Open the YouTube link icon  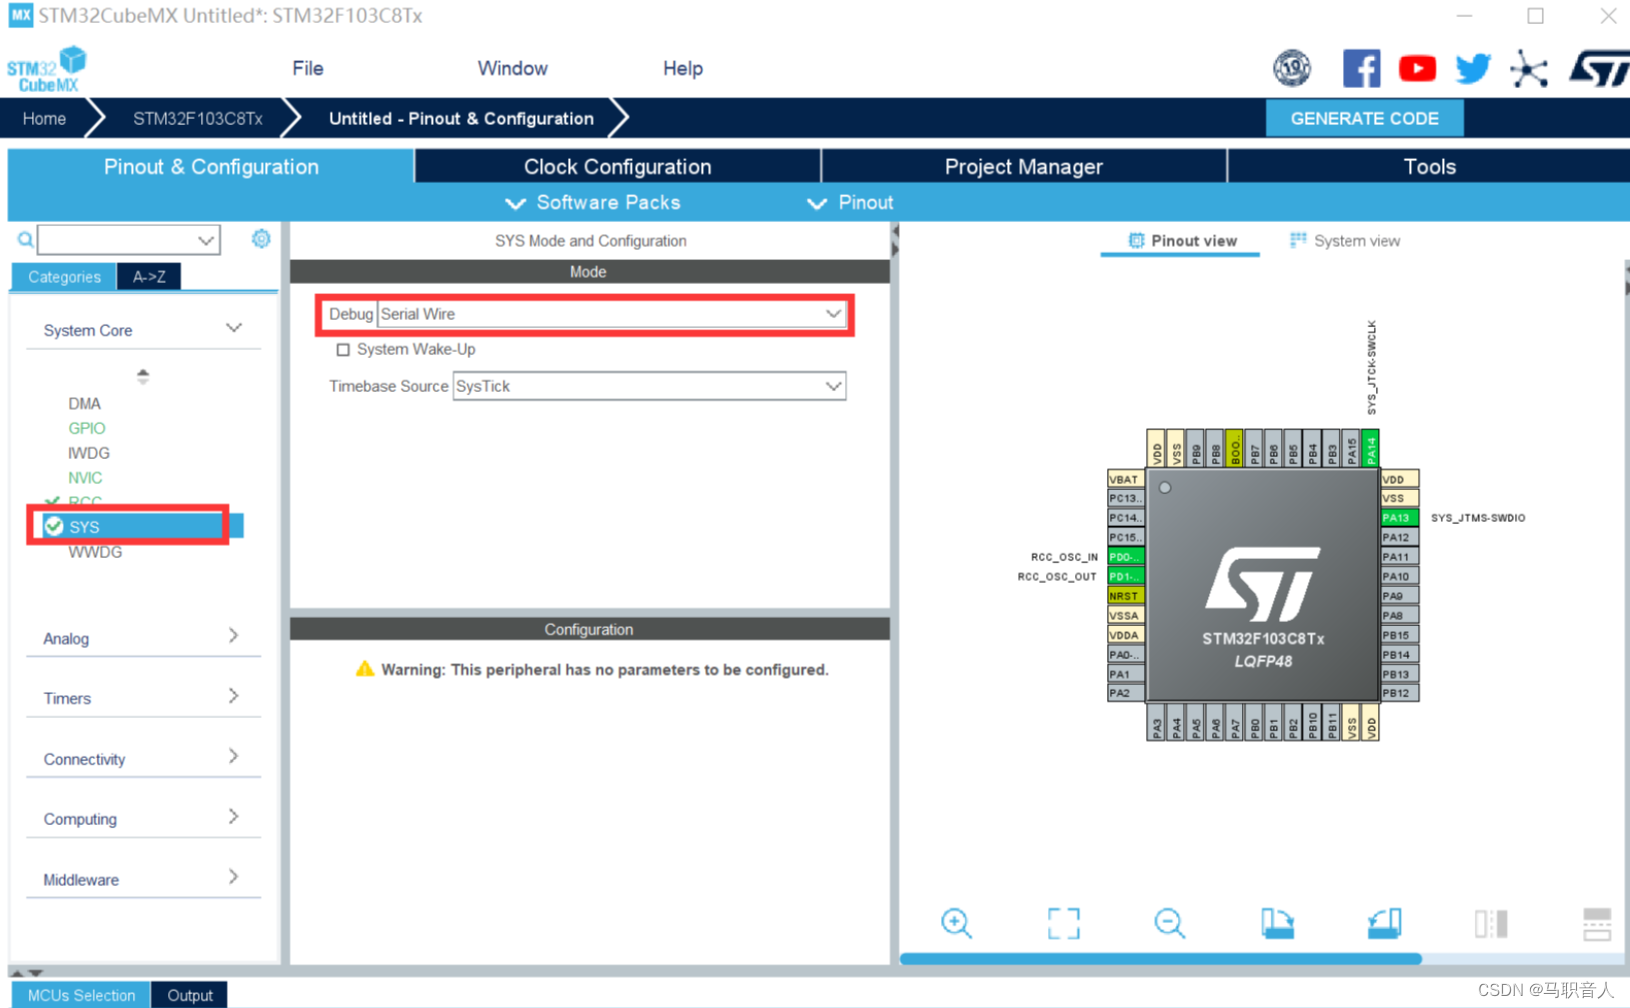1417,69
